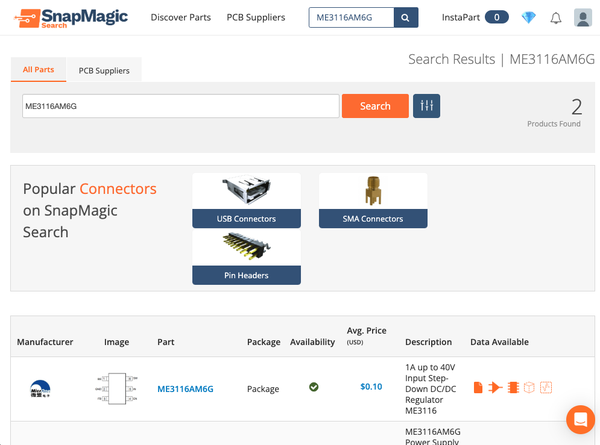Click the footprint chip icon for ME3116AM6G
This screenshot has width=600, height=445.
click(x=513, y=387)
